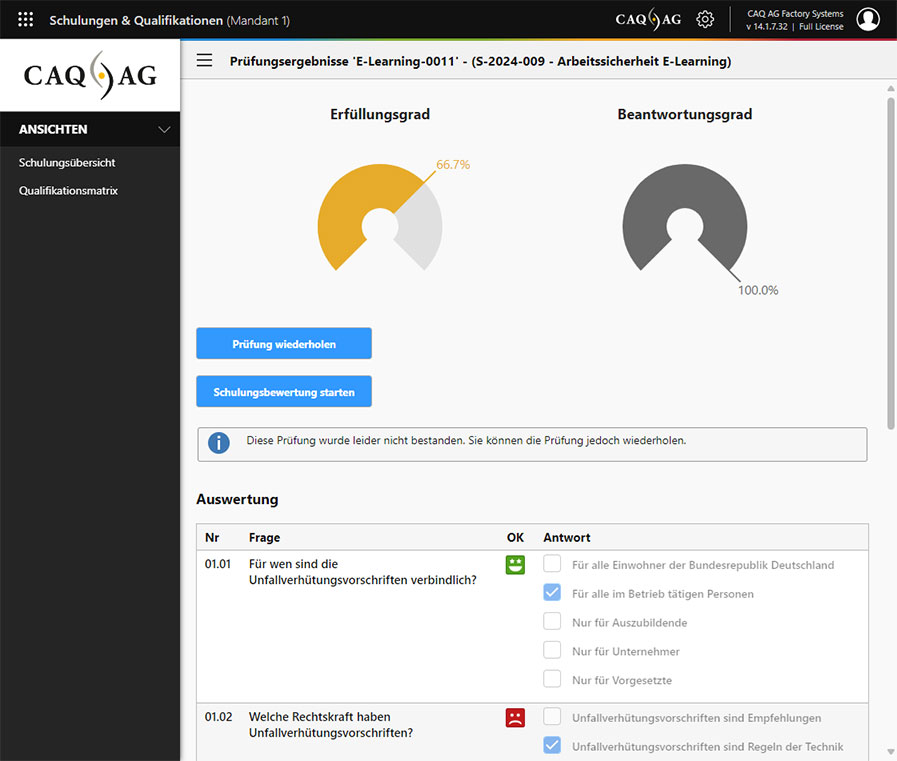Check the 'Nur für Auszubildende' box
This screenshot has width=897, height=761.
coord(552,622)
